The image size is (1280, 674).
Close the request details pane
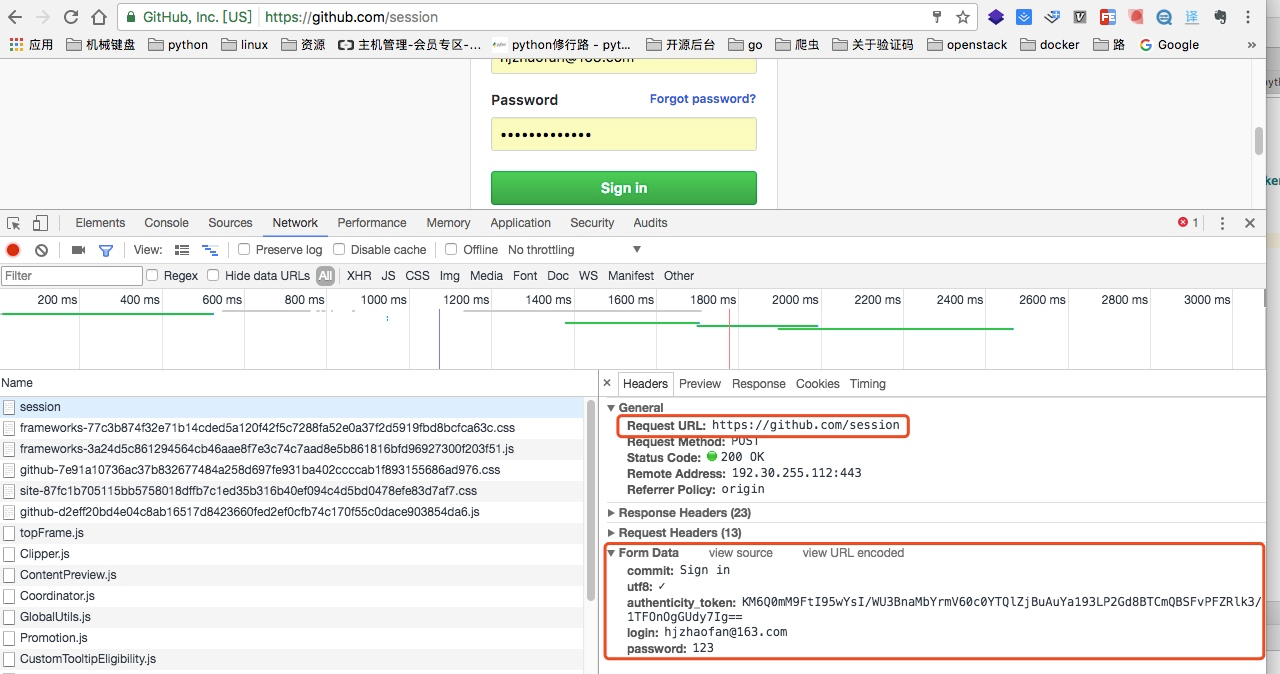pyautogui.click(x=607, y=384)
